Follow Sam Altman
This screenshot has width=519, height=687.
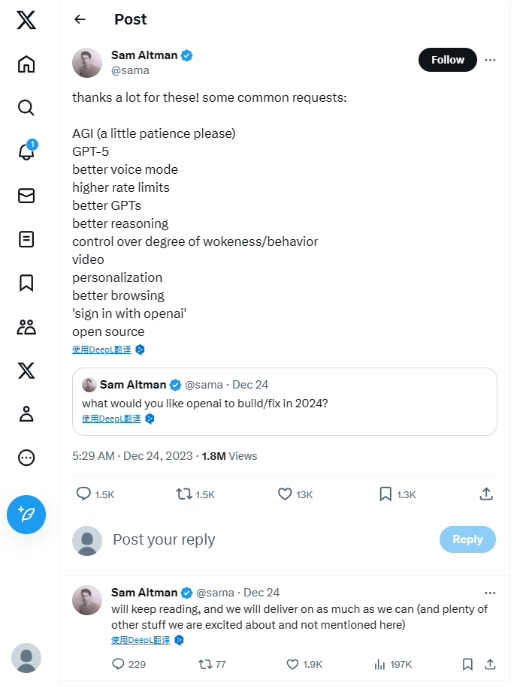pos(447,60)
